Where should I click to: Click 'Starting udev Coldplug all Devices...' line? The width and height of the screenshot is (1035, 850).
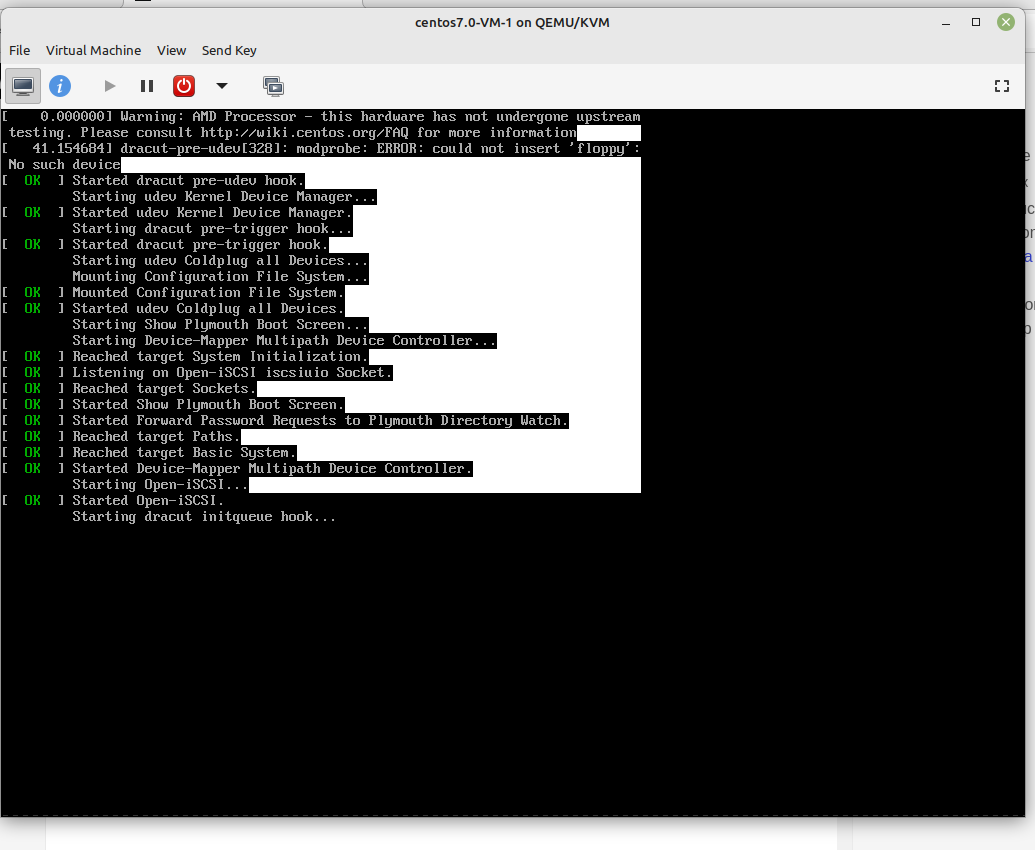pyautogui.click(x=220, y=261)
